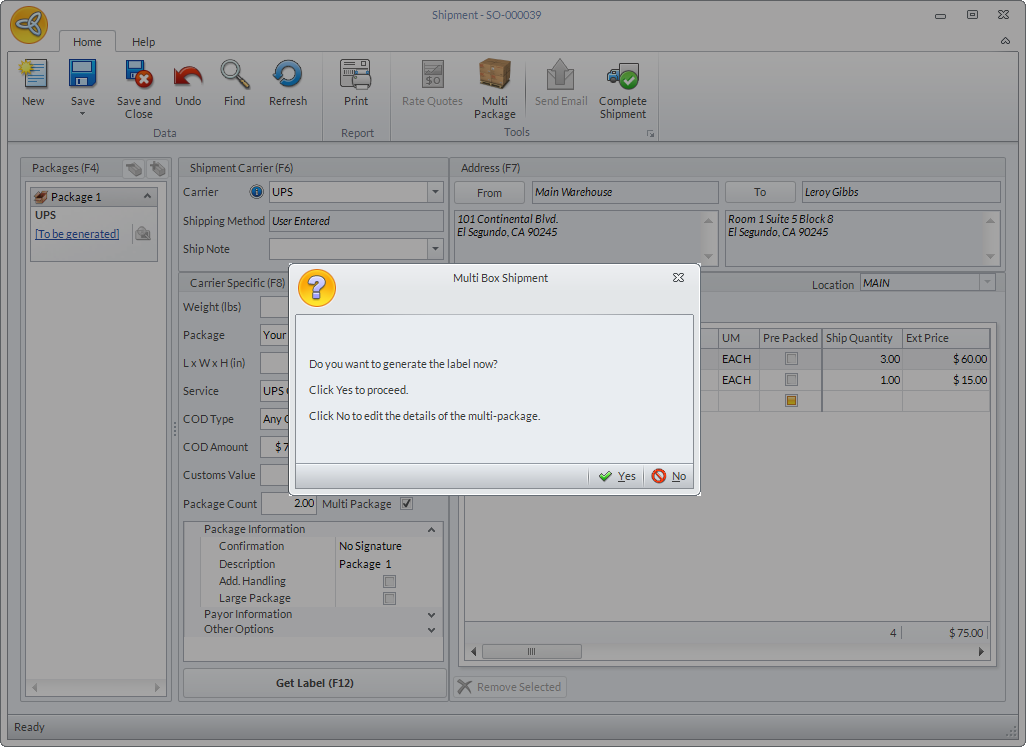Click the To be generated link

tap(77, 234)
